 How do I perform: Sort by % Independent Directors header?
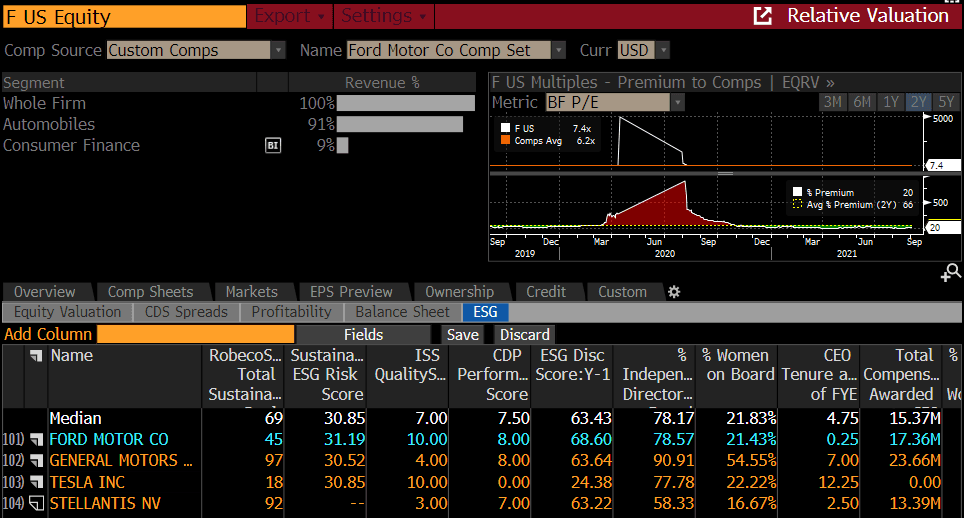[655, 375]
